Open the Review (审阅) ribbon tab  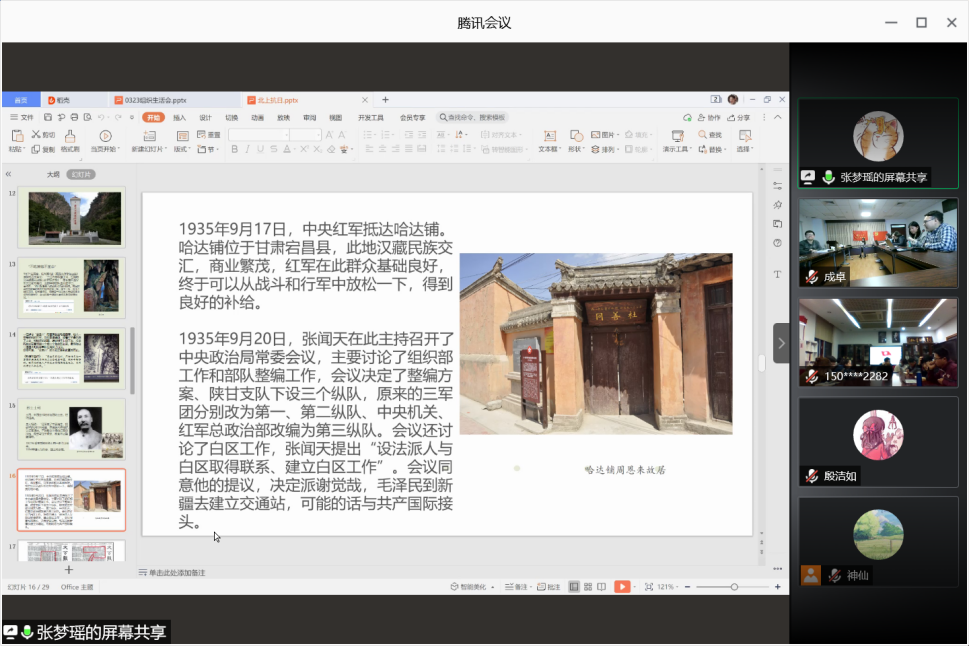click(309, 117)
